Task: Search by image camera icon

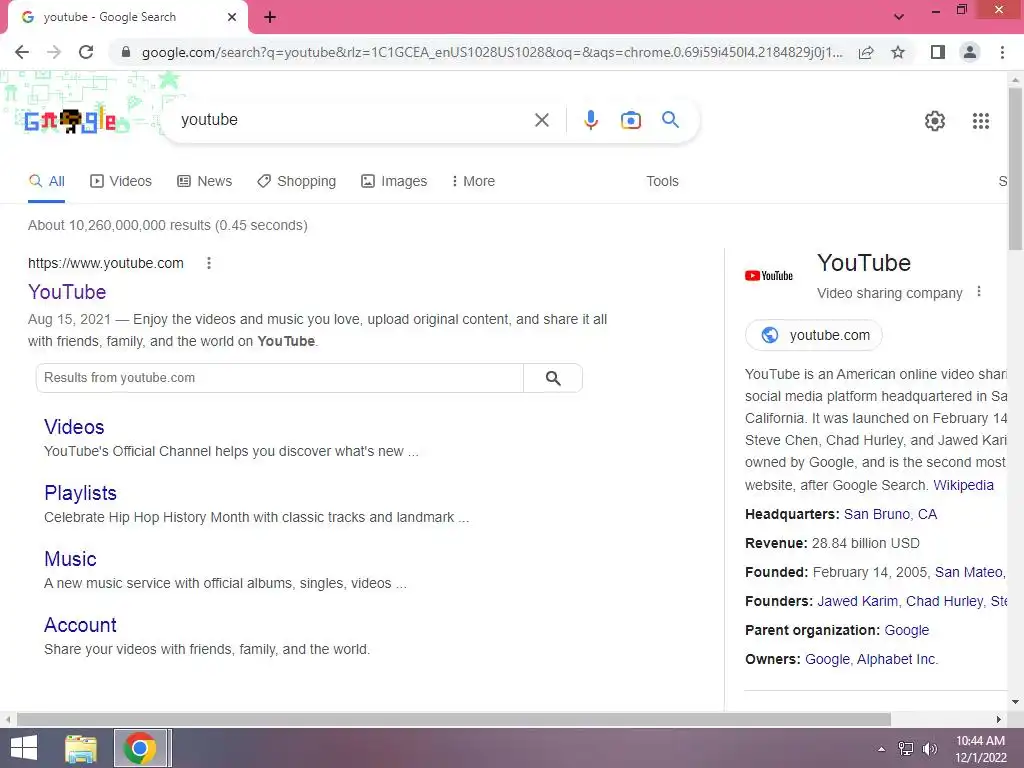Action: [x=630, y=120]
